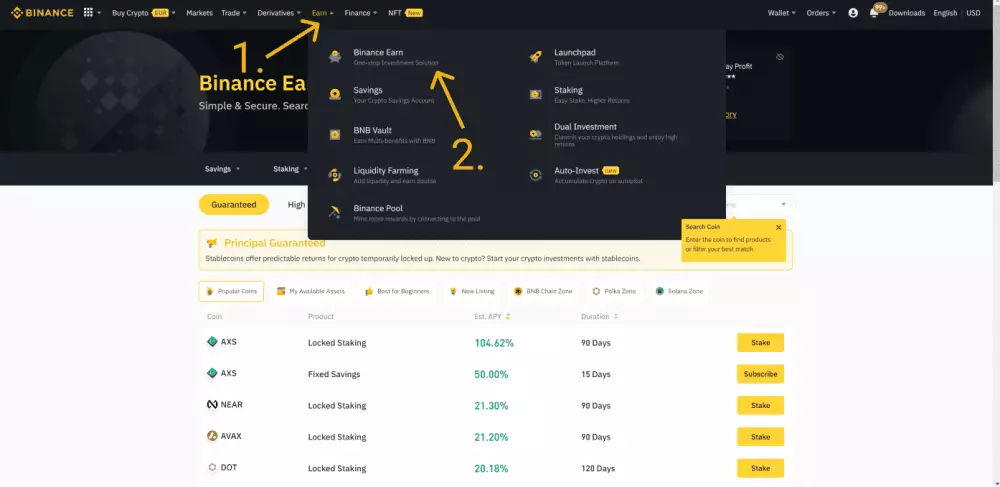Image resolution: width=1000 pixels, height=487 pixels.
Task: Click the NEAR coin icon
Action: coord(212,405)
